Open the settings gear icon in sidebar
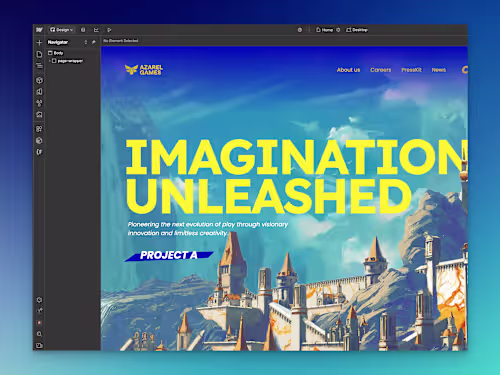This screenshot has width=500, height=375. (39, 300)
